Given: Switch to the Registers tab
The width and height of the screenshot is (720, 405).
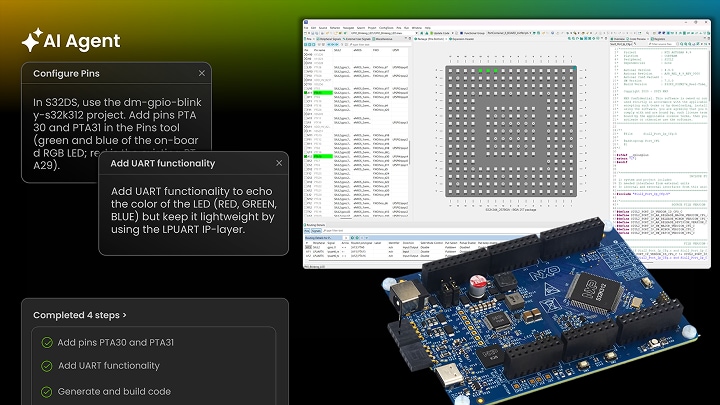Looking at the screenshot, I should [x=658, y=39].
